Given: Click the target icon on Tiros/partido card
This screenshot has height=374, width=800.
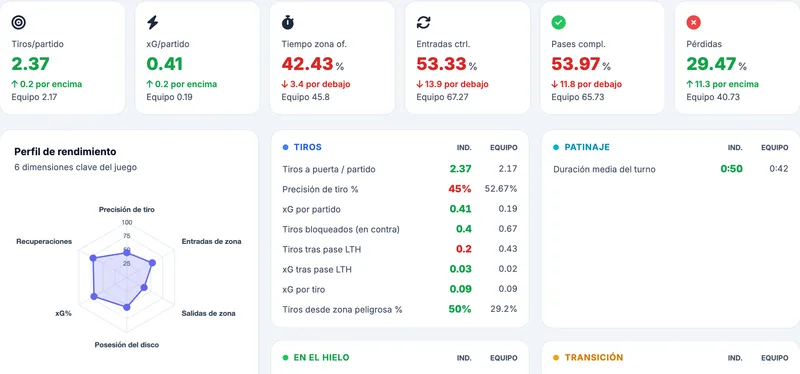Looking at the screenshot, I should (x=19, y=22).
